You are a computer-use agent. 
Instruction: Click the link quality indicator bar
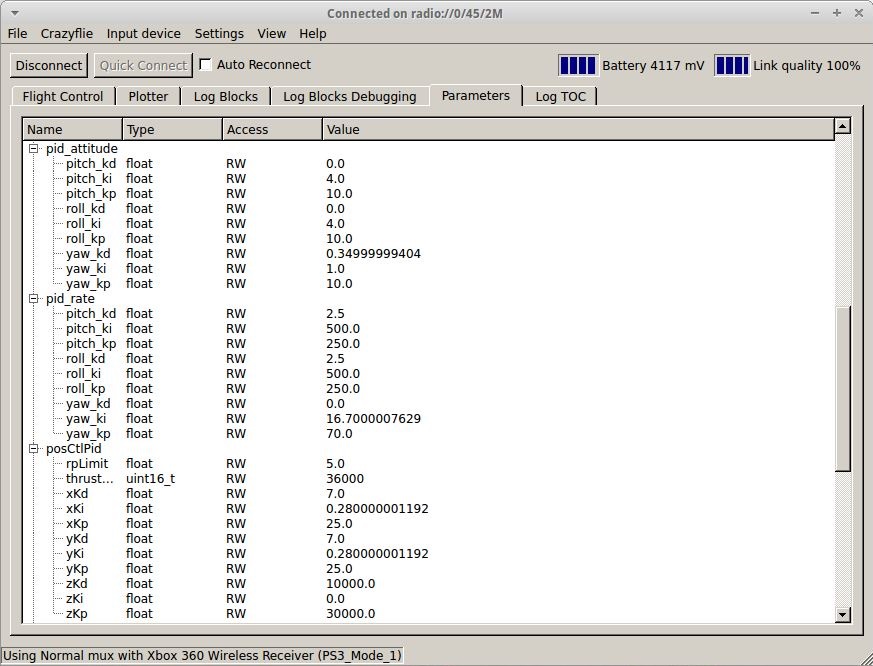(x=732, y=65)
